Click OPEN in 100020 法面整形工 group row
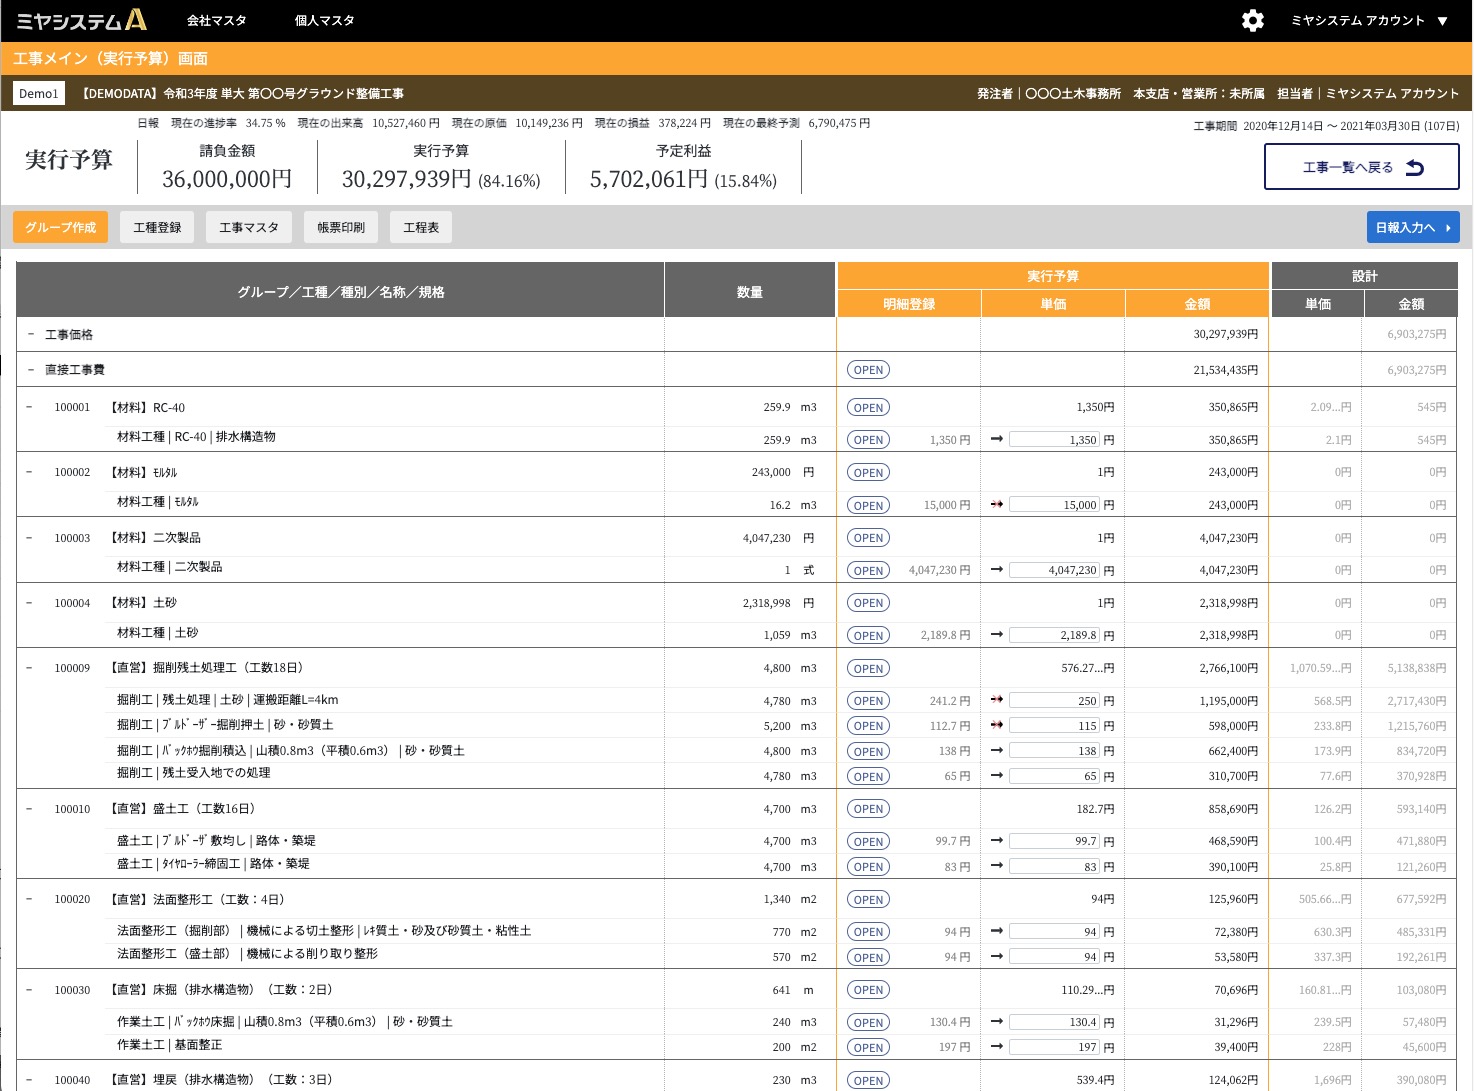Screen dimensions: 1474x1091 pyautogui.click(x=868, y=899)
